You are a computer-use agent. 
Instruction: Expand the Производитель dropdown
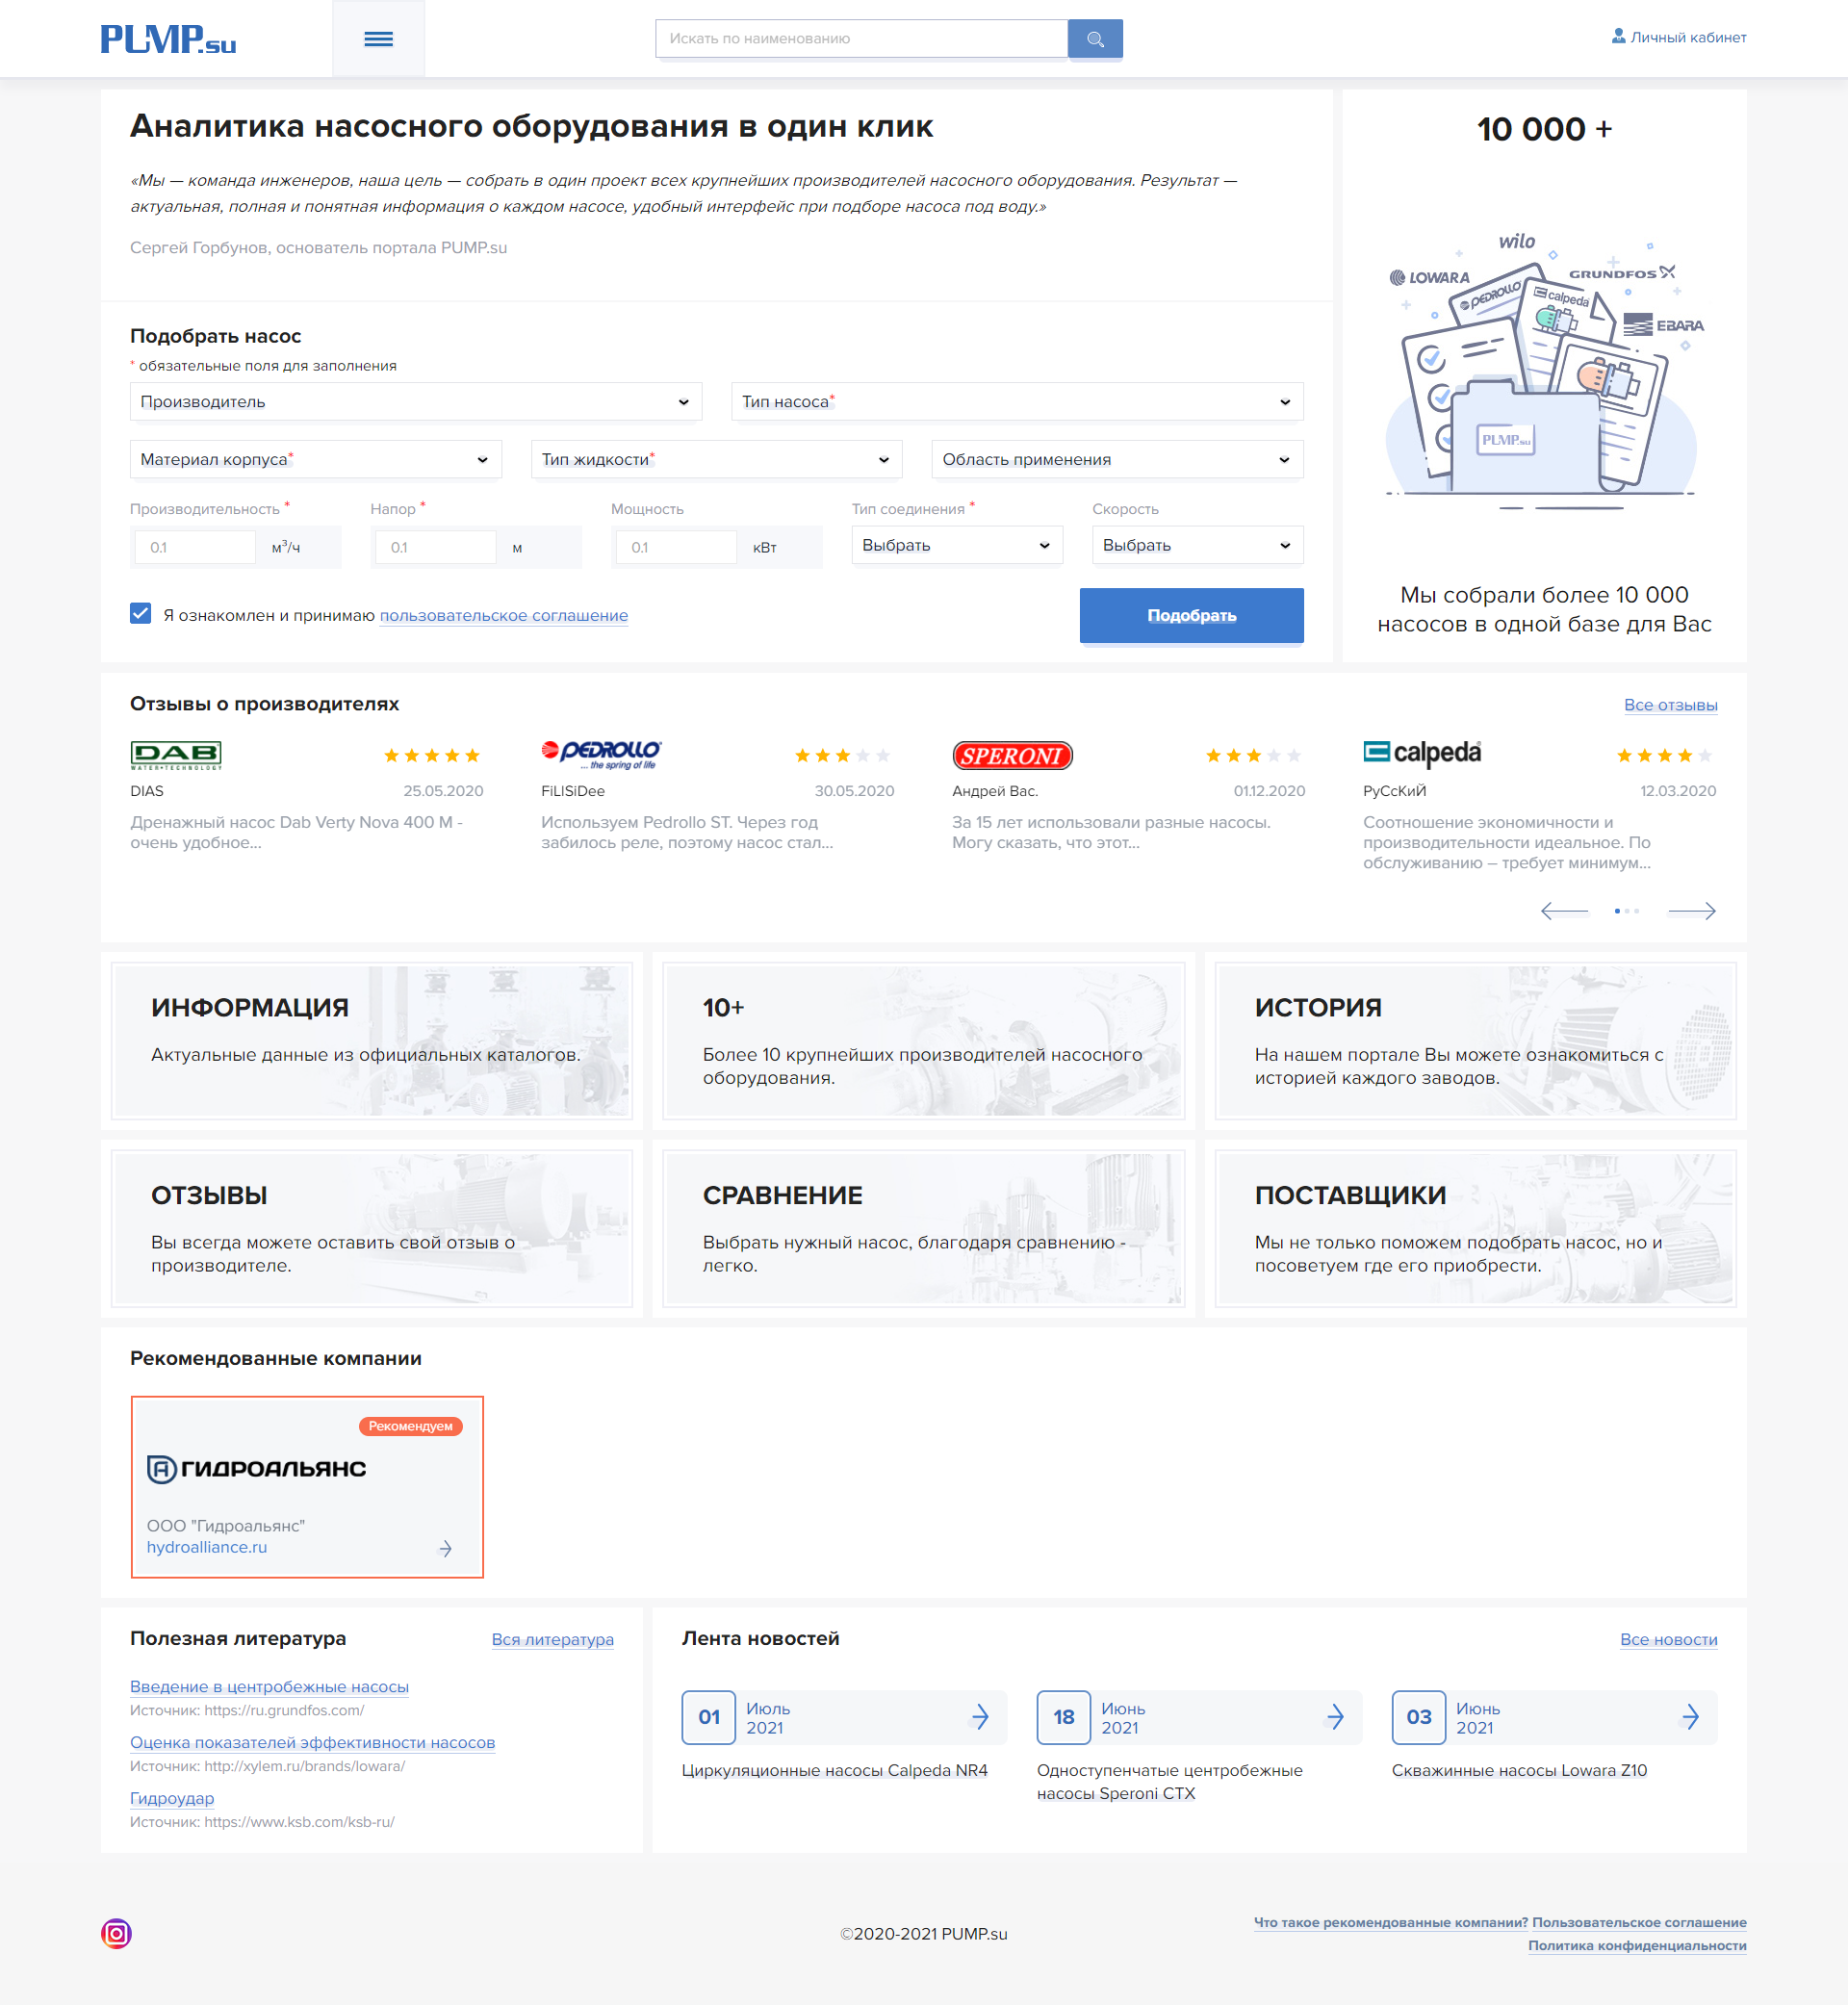415,401
